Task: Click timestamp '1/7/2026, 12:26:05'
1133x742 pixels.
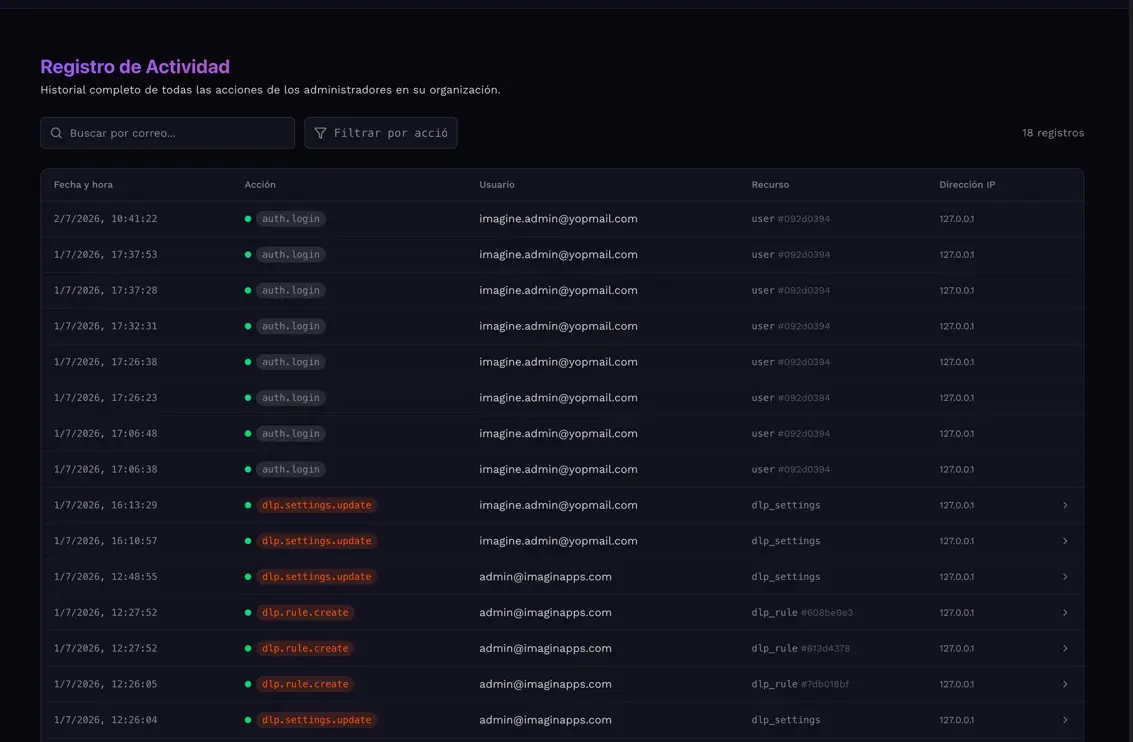Action: point(105,684)
